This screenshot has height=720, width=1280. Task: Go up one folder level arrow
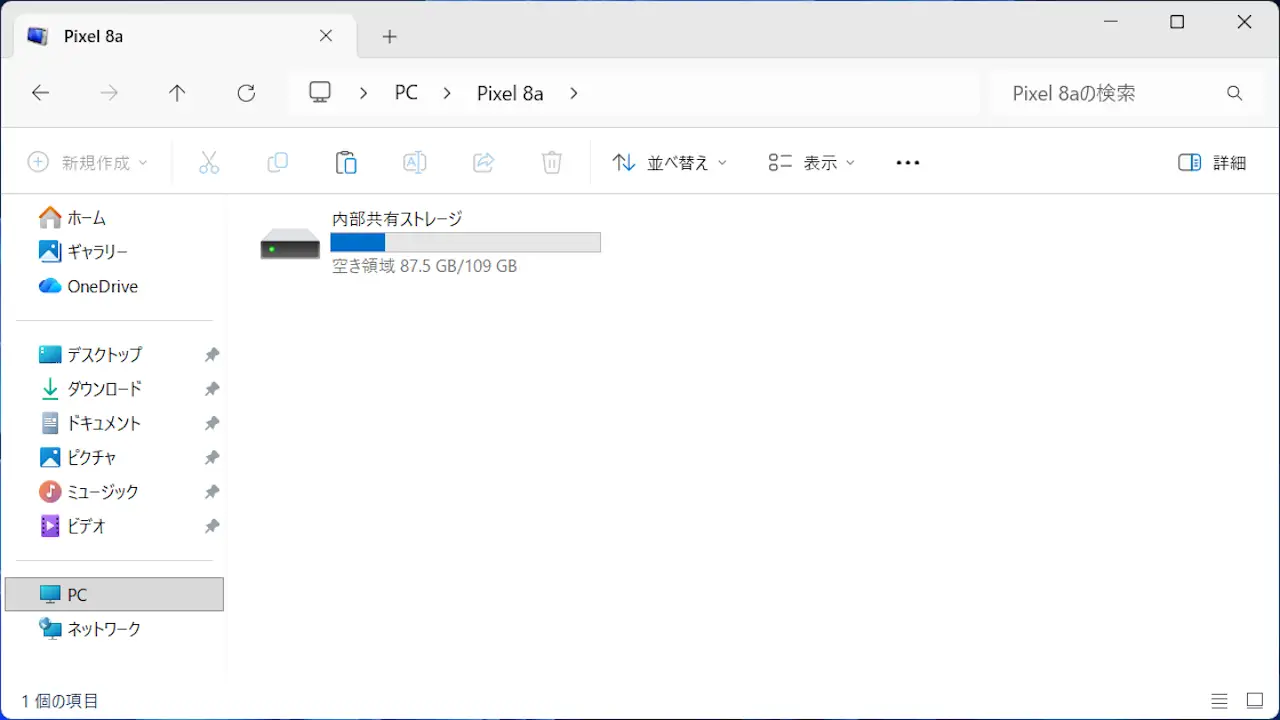click(177, 93)
